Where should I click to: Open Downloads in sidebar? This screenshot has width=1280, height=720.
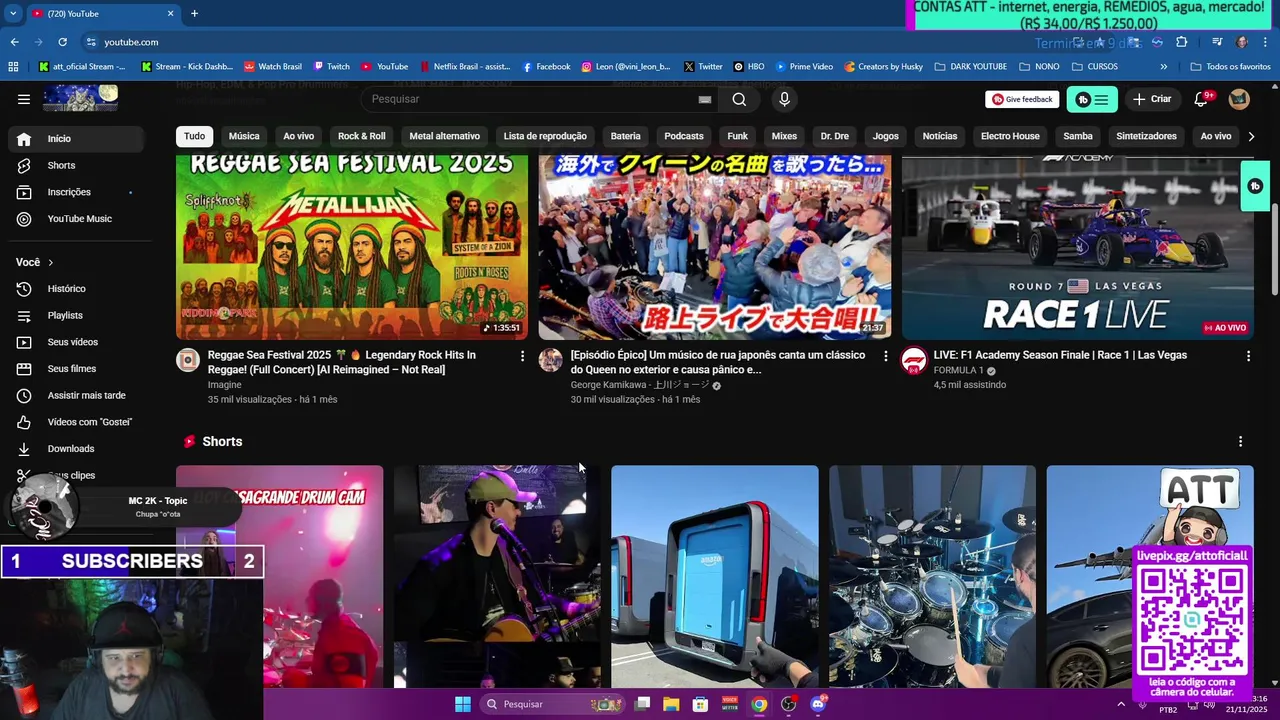pos(74,449)
